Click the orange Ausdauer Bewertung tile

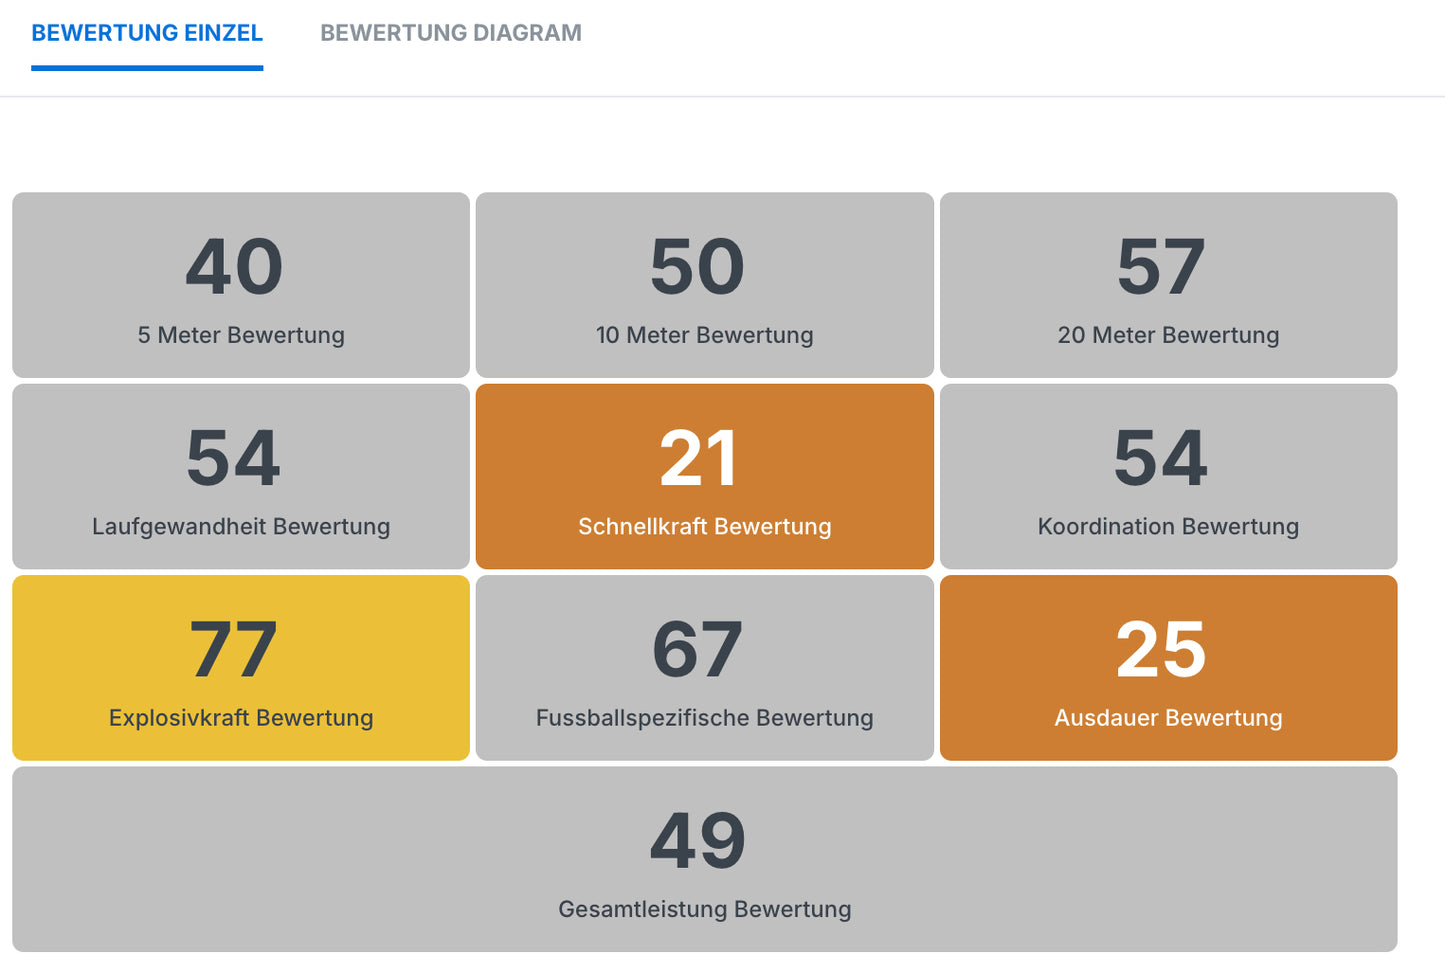[x=1168, y=667]
